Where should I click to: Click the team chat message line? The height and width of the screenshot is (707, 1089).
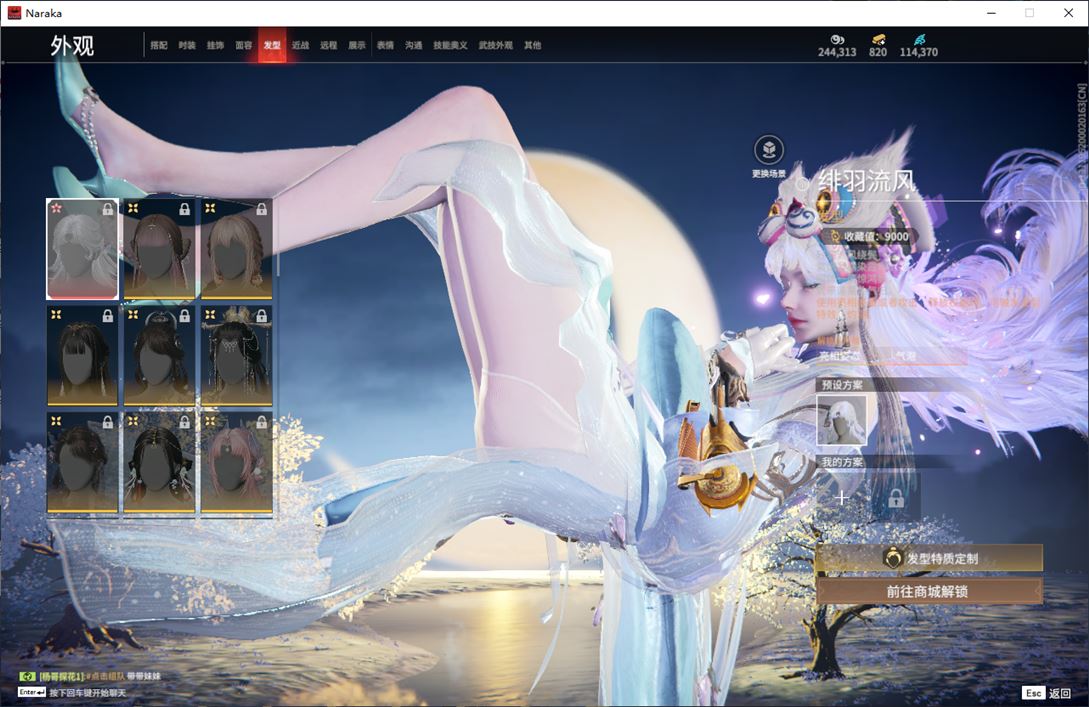[x=90, y=676]
